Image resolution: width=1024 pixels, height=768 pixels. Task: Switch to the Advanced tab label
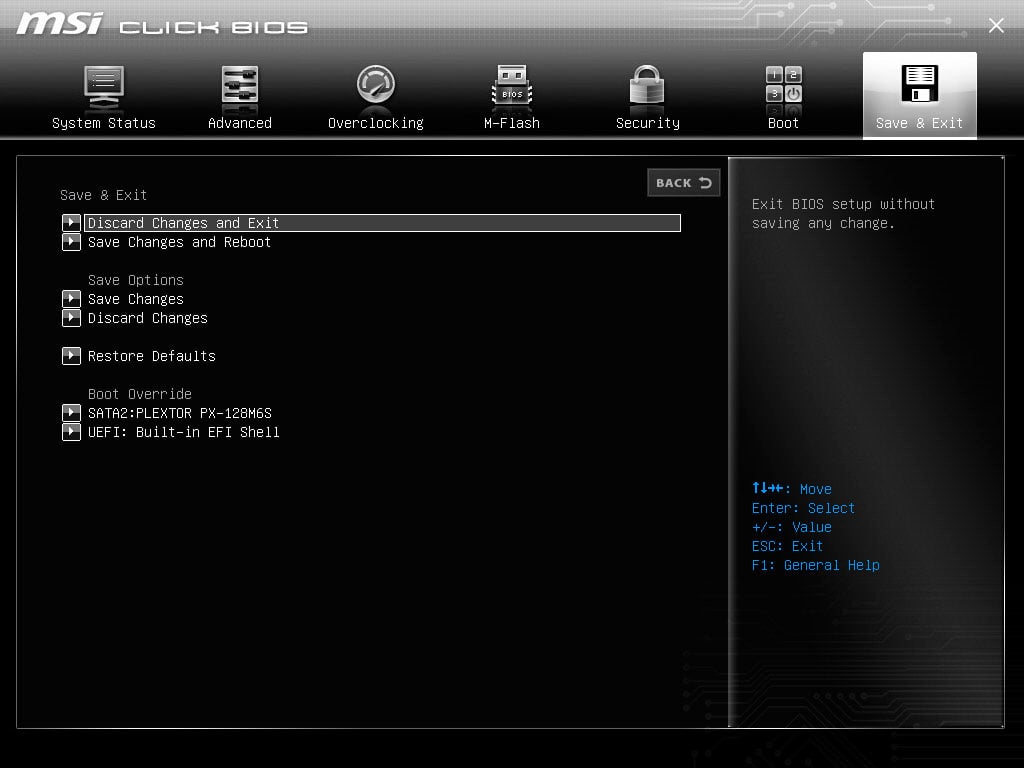pos(240,123)
